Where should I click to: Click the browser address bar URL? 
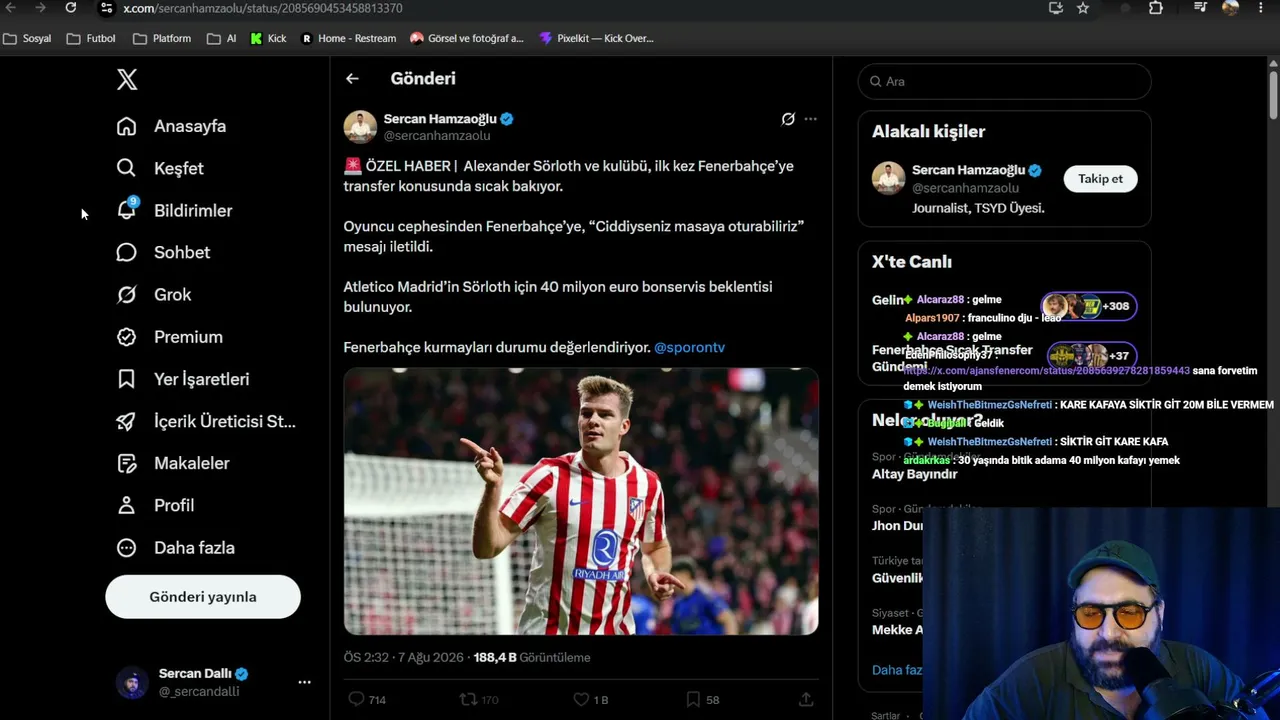pos(263,8)
